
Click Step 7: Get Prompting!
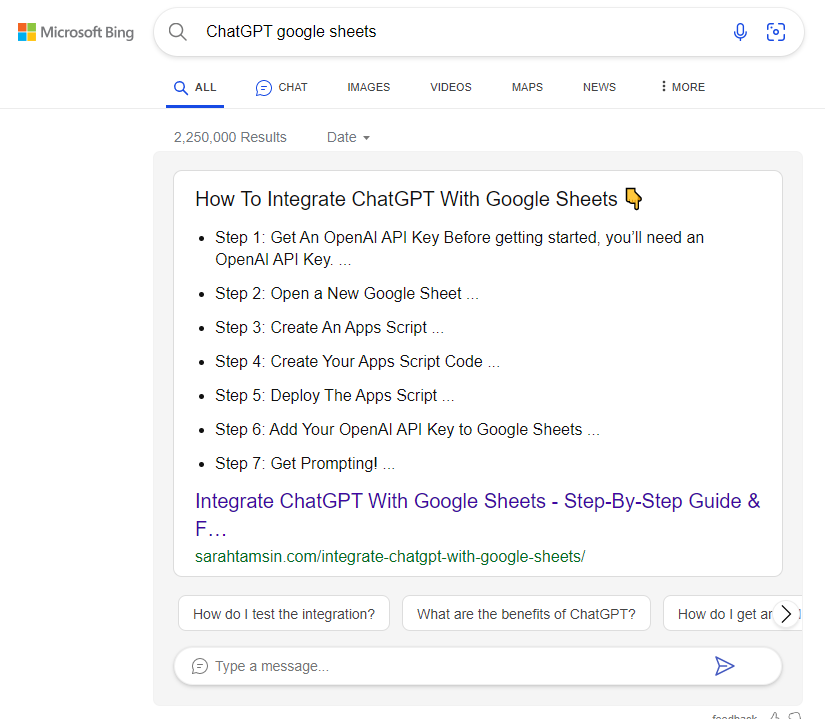pos(305,463)
